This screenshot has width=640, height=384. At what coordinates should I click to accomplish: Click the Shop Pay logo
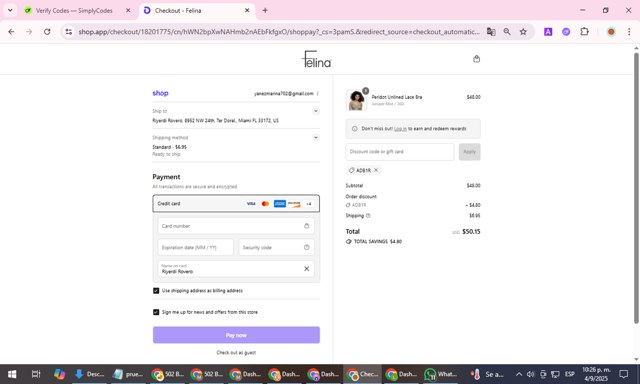point(160,93)
